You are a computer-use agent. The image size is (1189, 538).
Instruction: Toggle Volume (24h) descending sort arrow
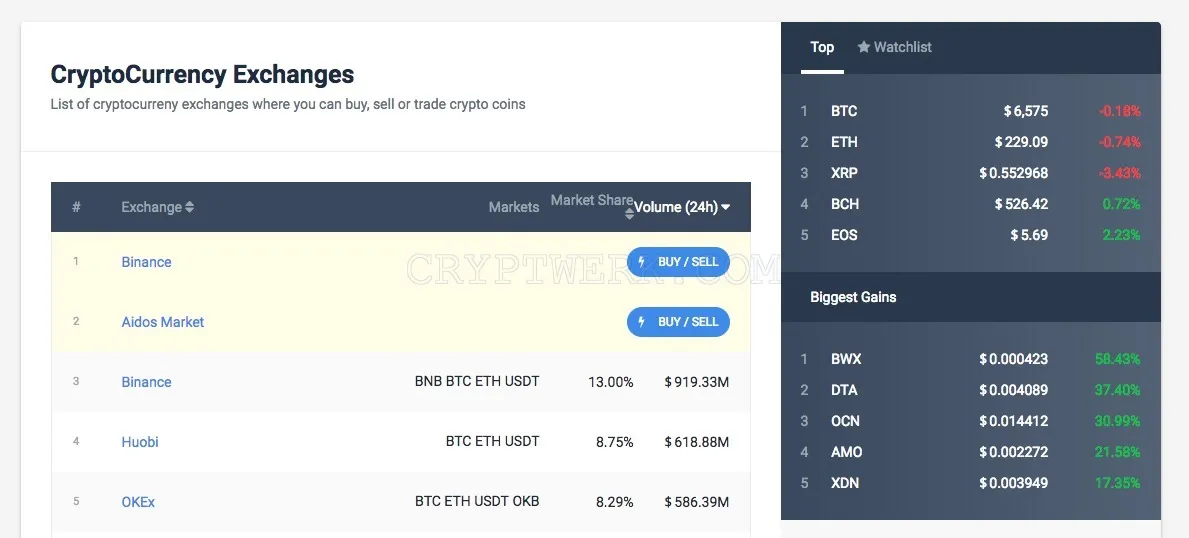(726, 207)
